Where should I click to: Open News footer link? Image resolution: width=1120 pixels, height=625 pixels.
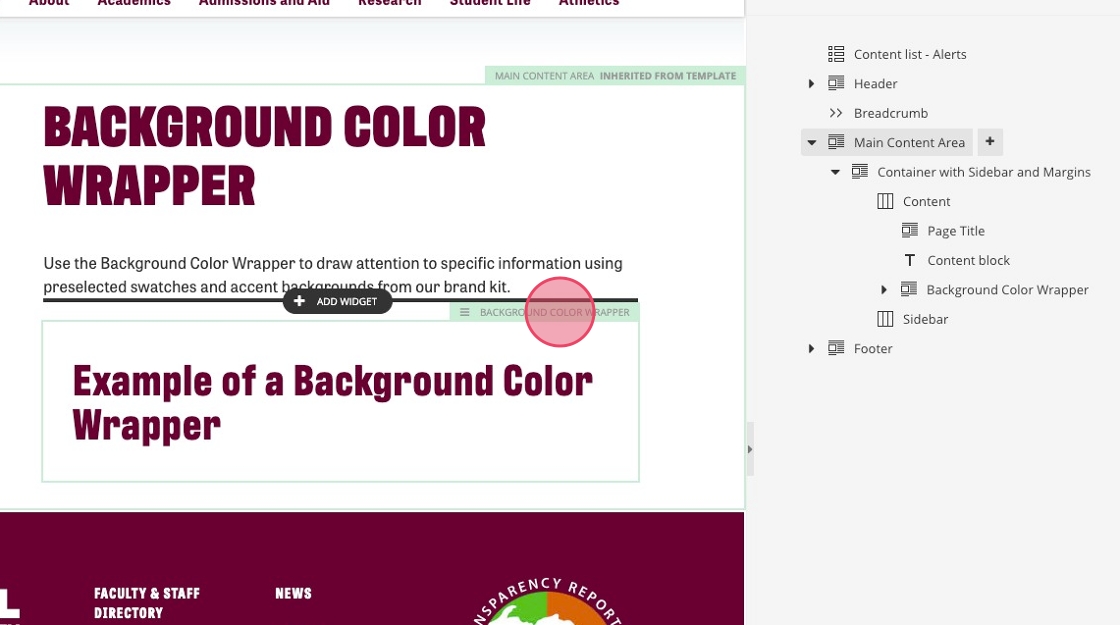pyautogui.click(x=294, y=593)
